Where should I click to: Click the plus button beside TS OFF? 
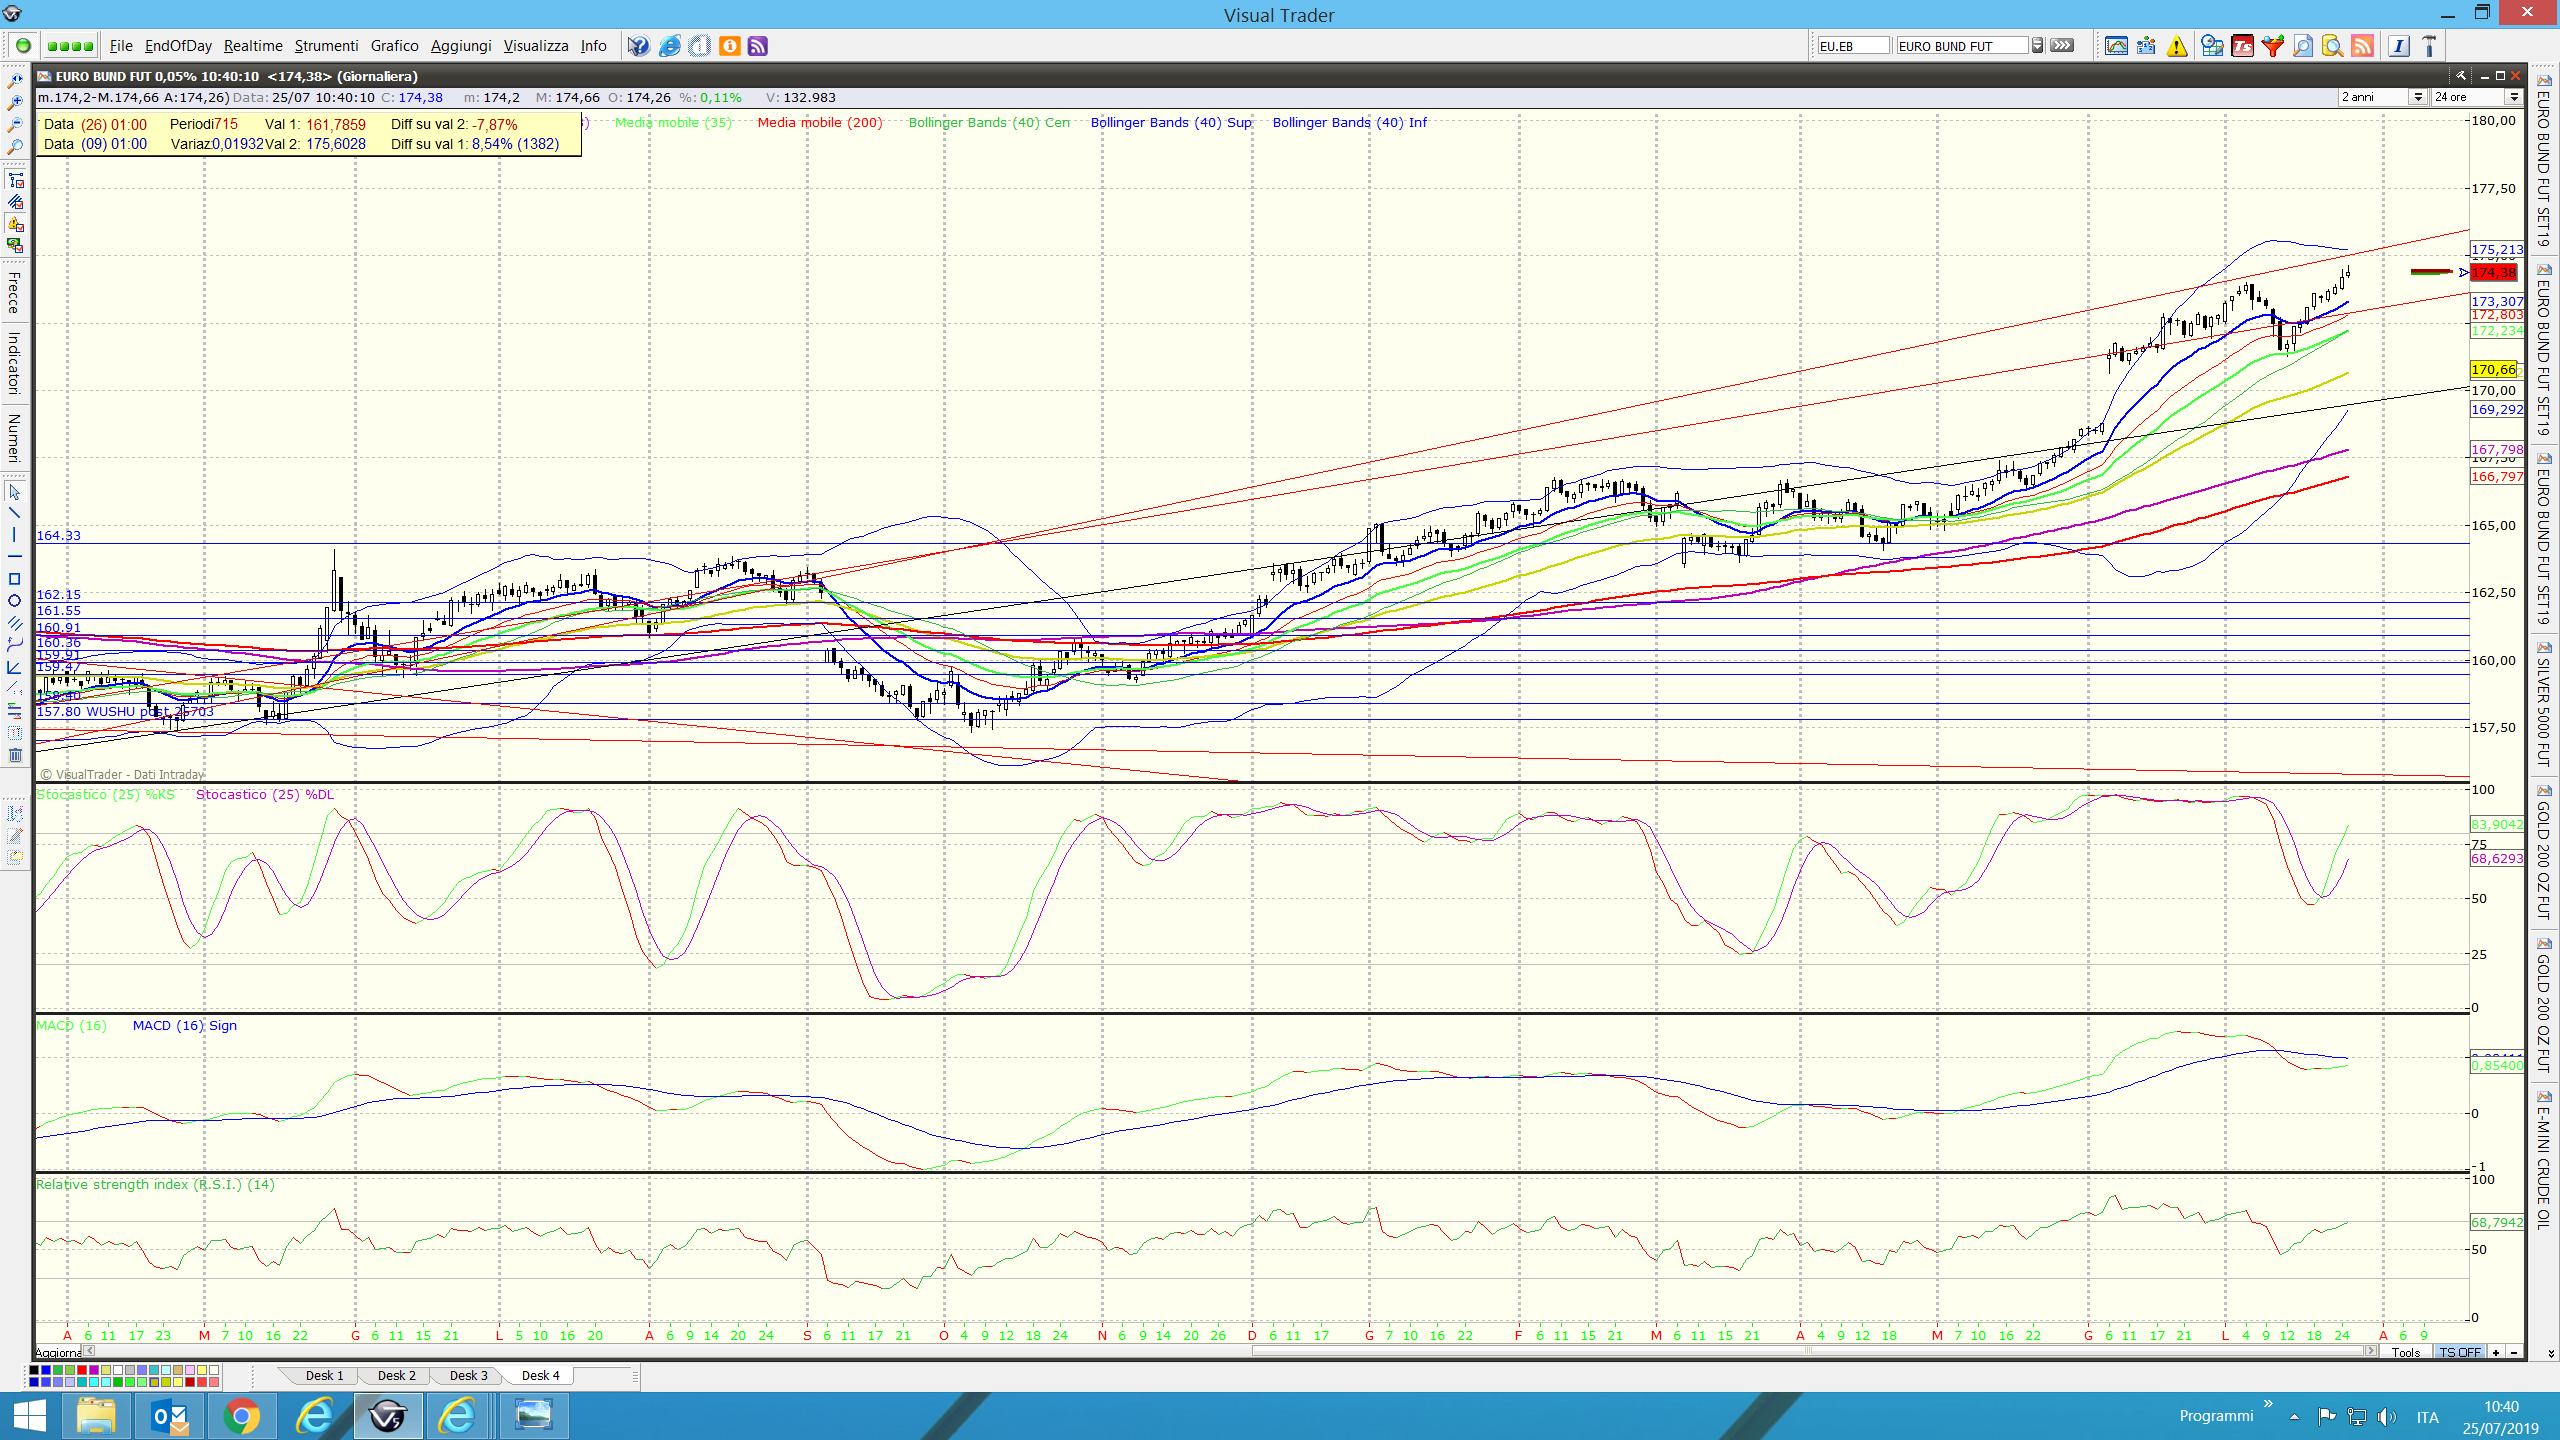click(2496, 1352)
